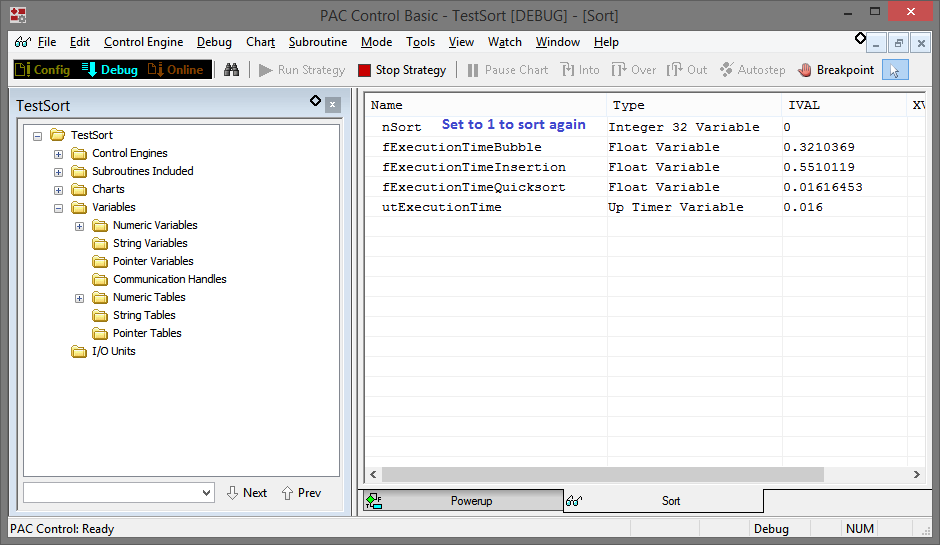
Task: Open the Control Engine menu
Action: pos(143,42)
